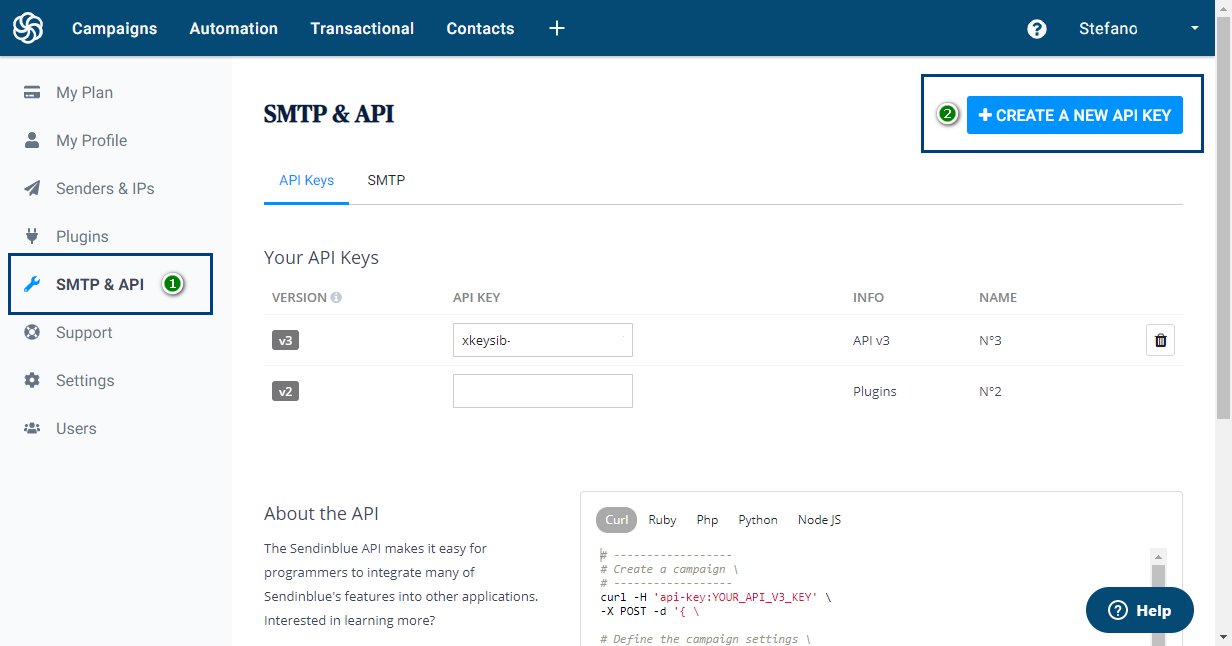Screen dimensions: 1232x646
Task: Click the plus icon in the top navigation
Action: (556, 28)
